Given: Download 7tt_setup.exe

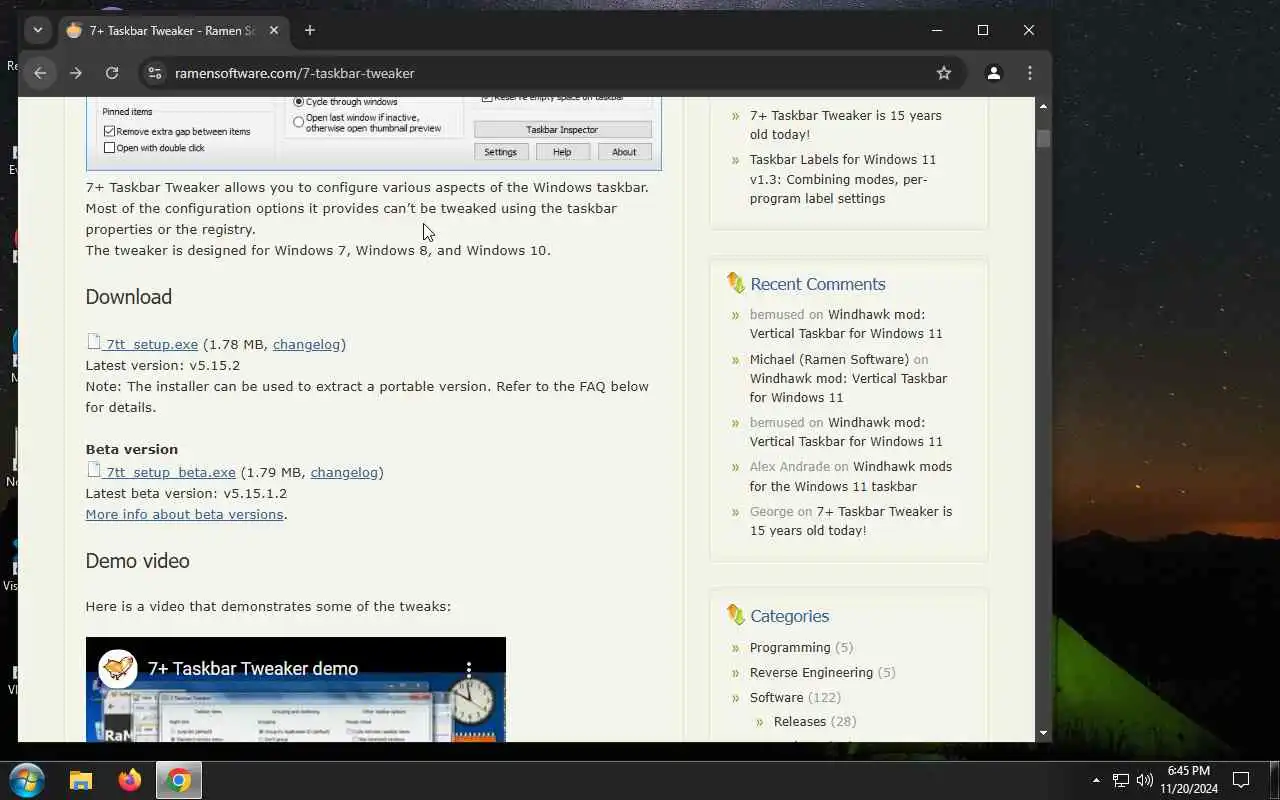Looking at the screenshot, I should click(x=152, y=344).
